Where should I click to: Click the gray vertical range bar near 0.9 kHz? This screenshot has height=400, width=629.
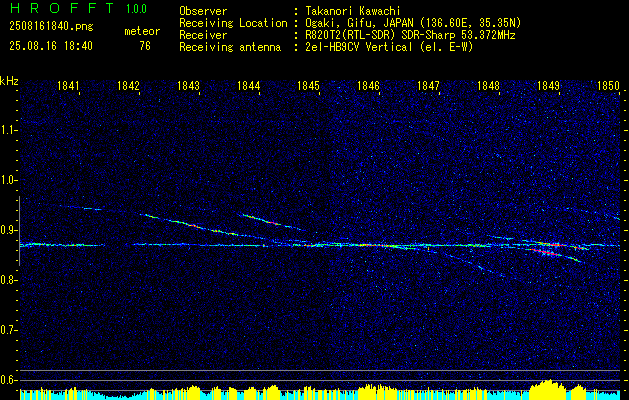coord(19,231)
